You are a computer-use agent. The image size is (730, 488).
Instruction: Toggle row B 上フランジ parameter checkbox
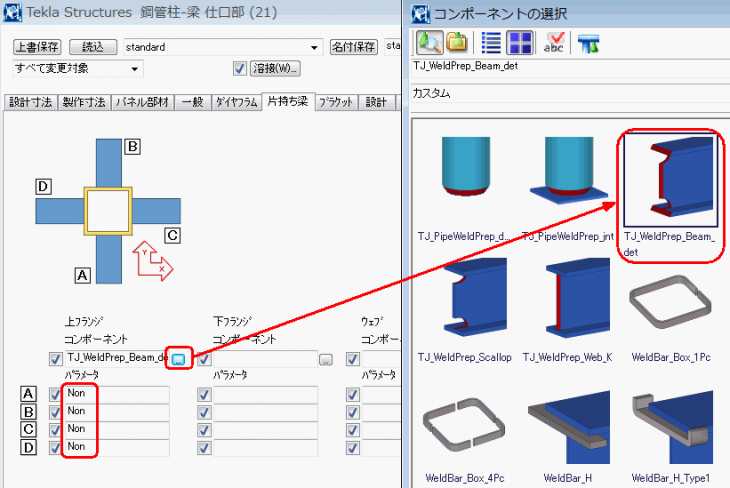pos(56,412)
